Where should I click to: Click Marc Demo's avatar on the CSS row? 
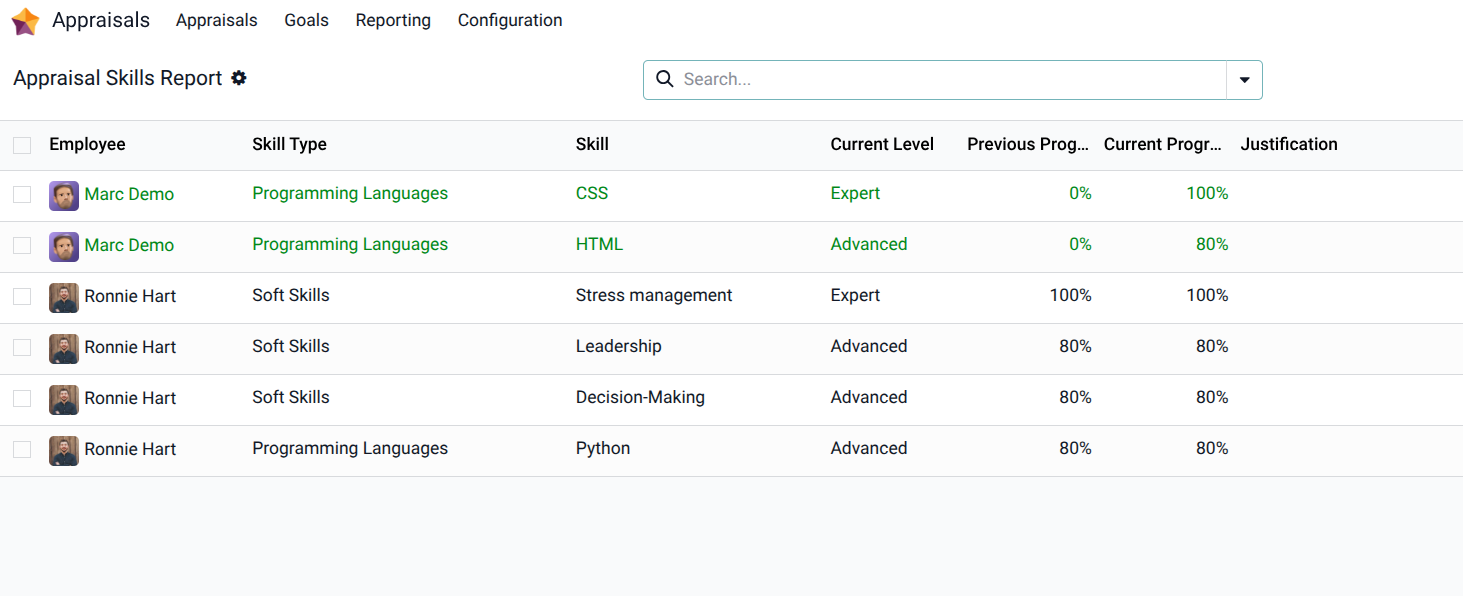[64, 196]
